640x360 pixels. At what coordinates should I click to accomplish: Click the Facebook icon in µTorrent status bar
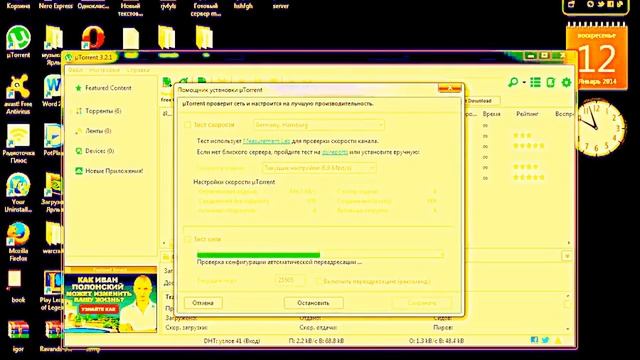coord(534,340)
